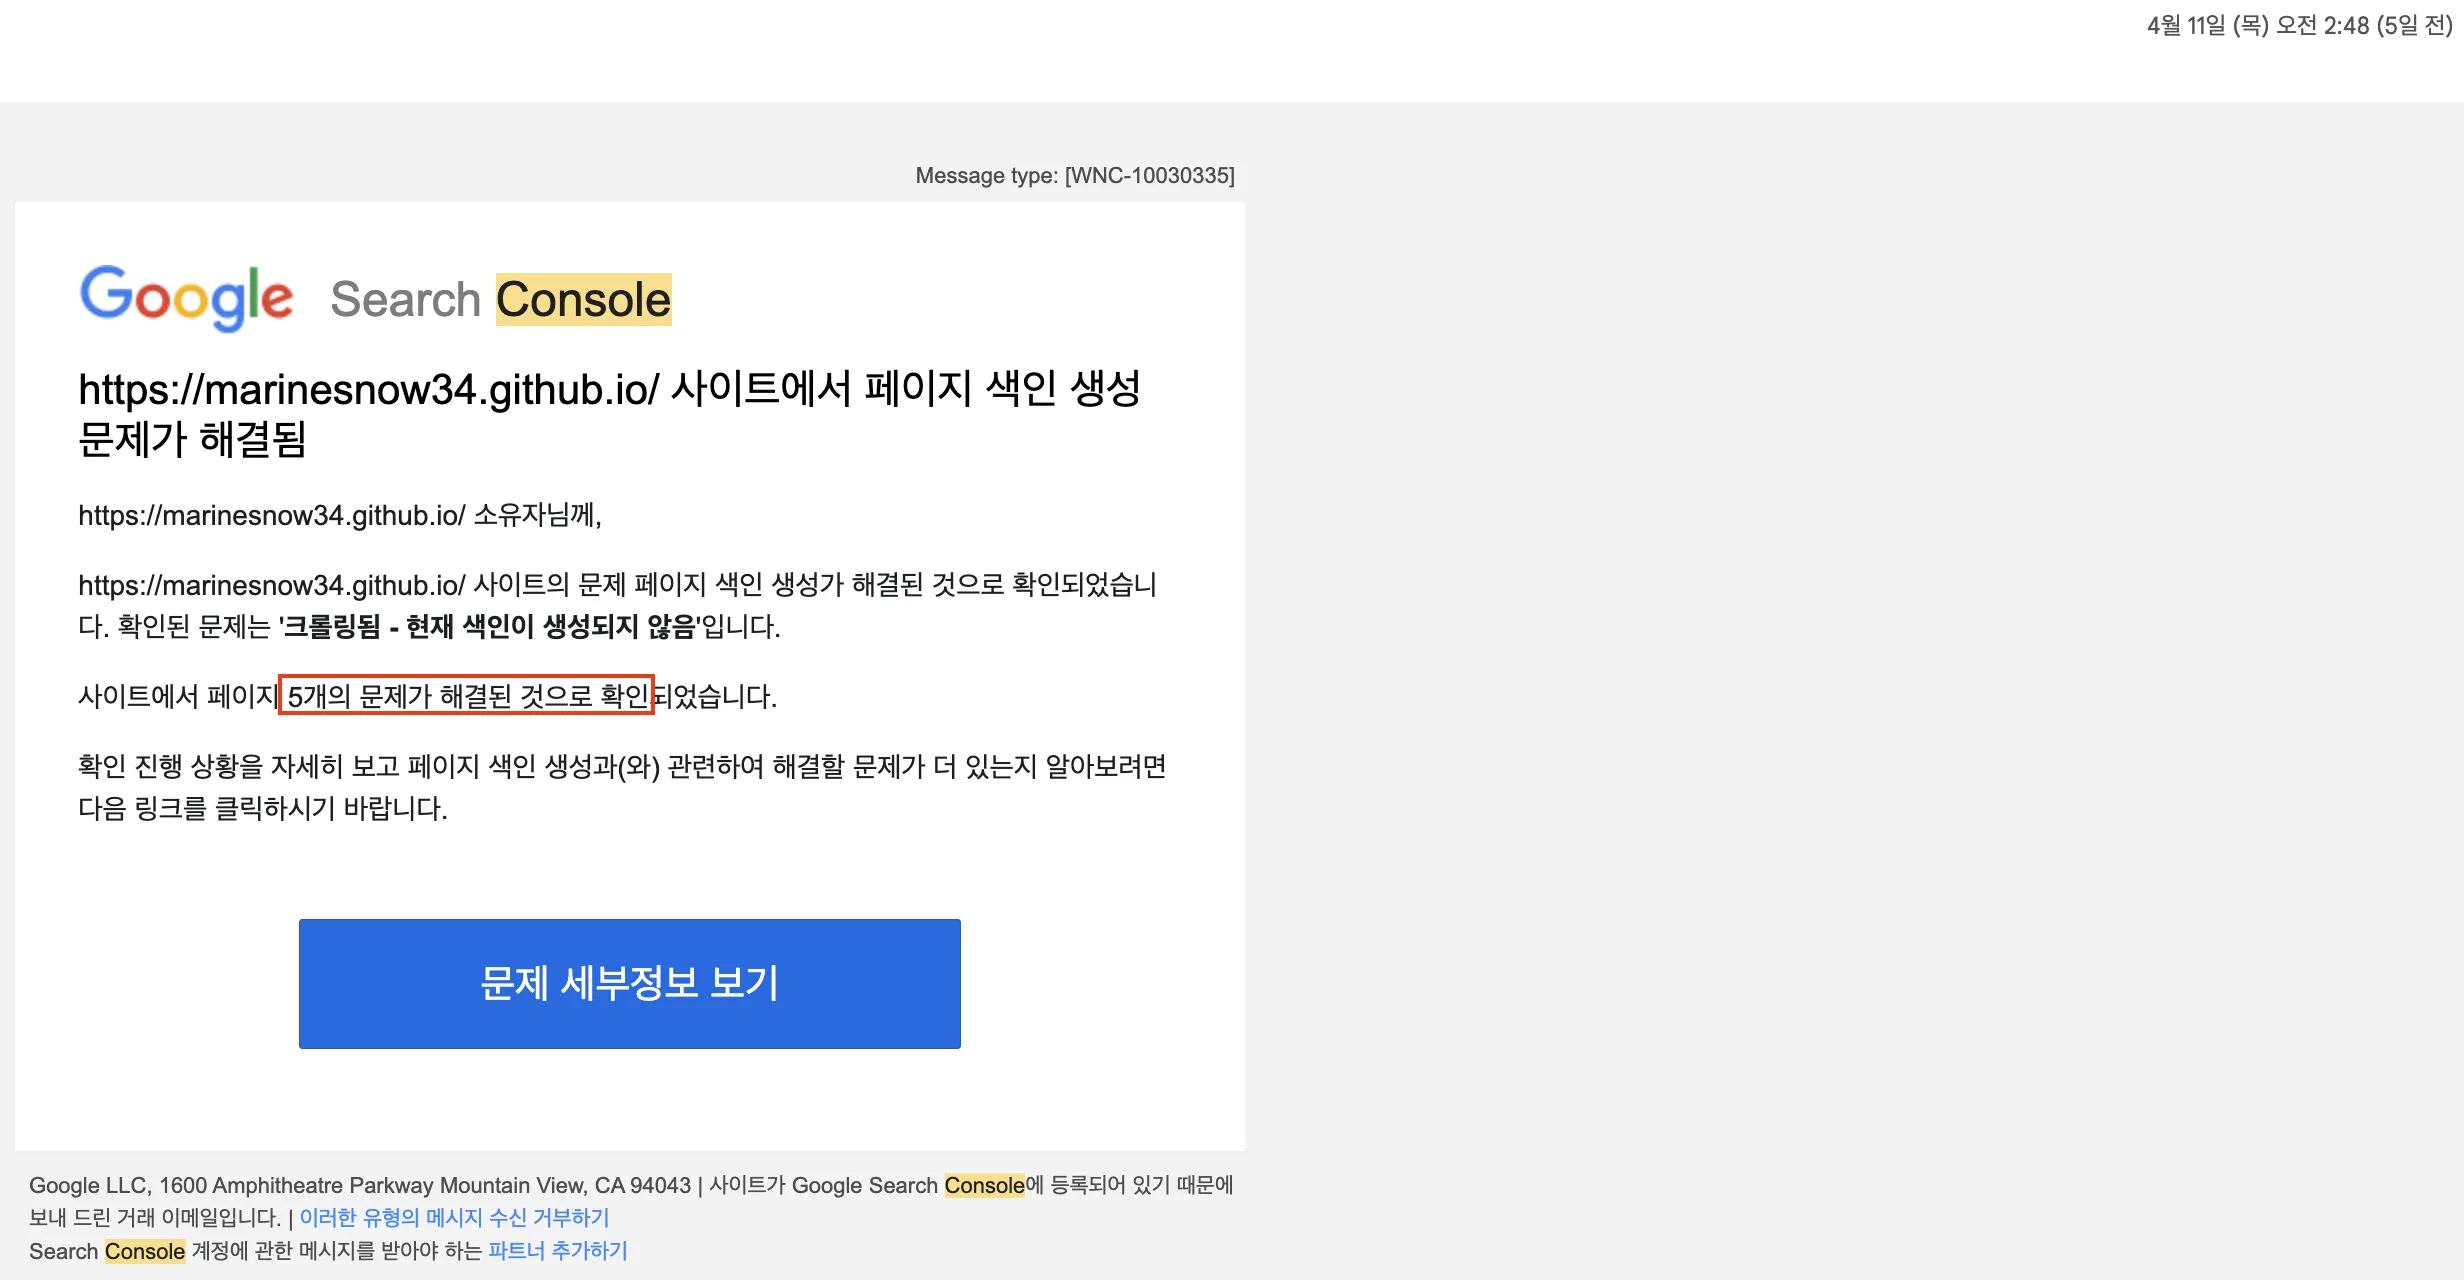2464x1280 pixels.
Task: Click the highlighted 'Console' next to 'Search' in footer
Action: (145, 1250)
